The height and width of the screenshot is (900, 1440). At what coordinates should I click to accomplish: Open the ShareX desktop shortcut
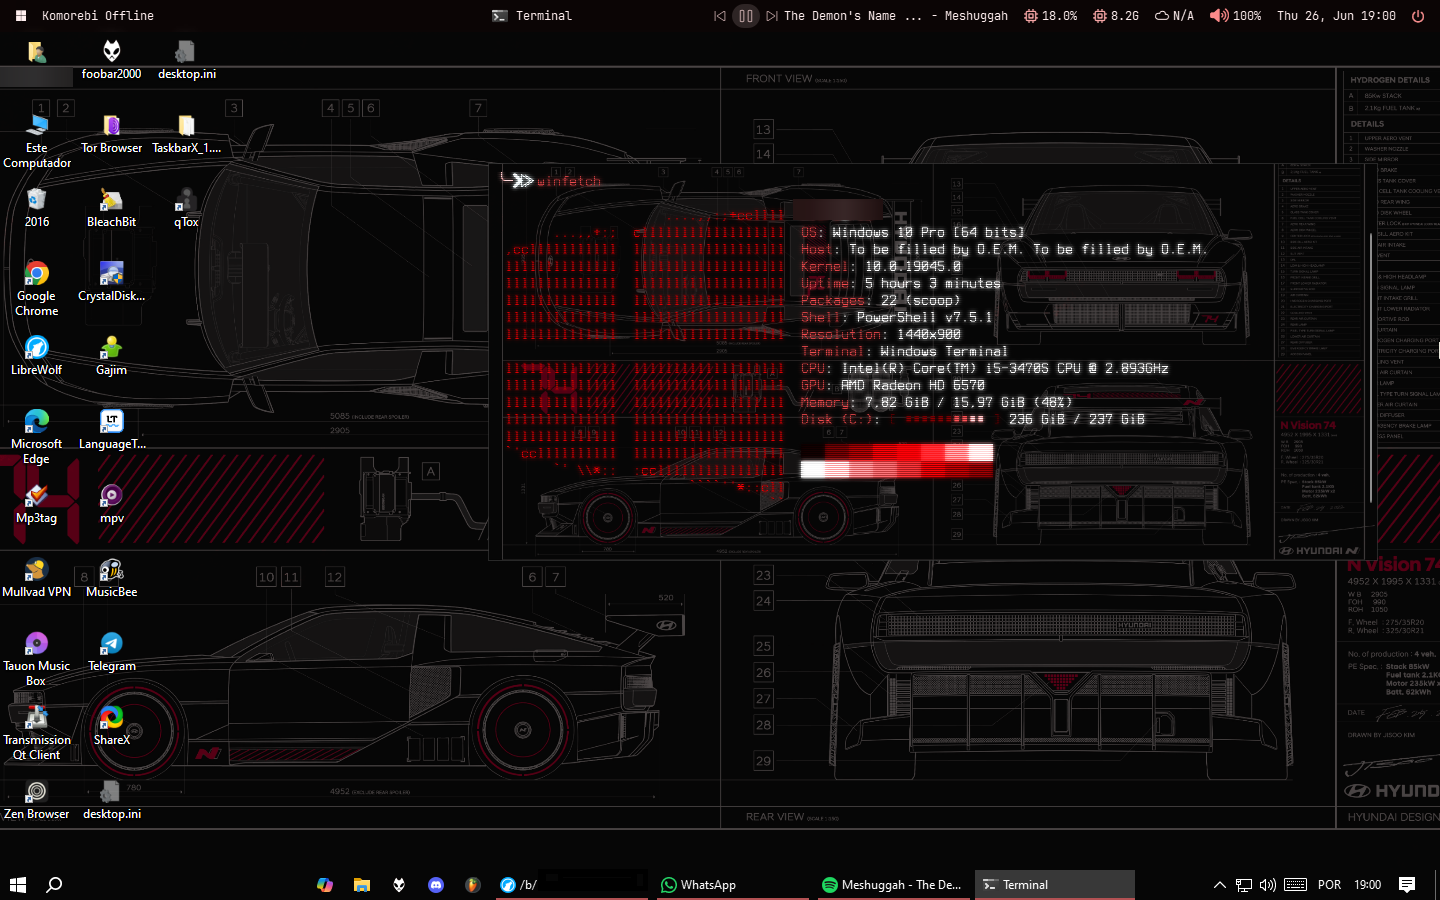pos(111,726)
